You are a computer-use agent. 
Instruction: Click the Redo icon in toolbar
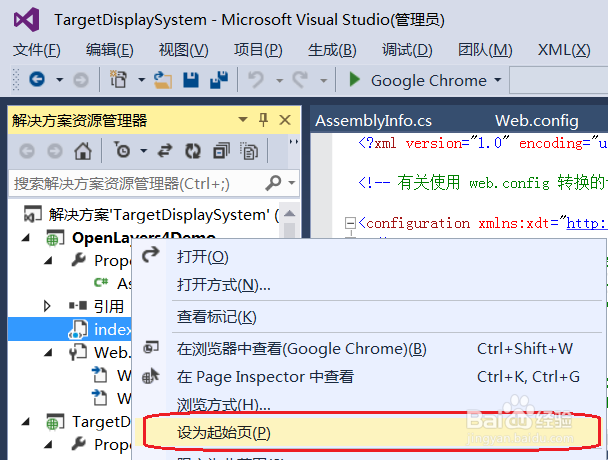click(x=301, y=80)
